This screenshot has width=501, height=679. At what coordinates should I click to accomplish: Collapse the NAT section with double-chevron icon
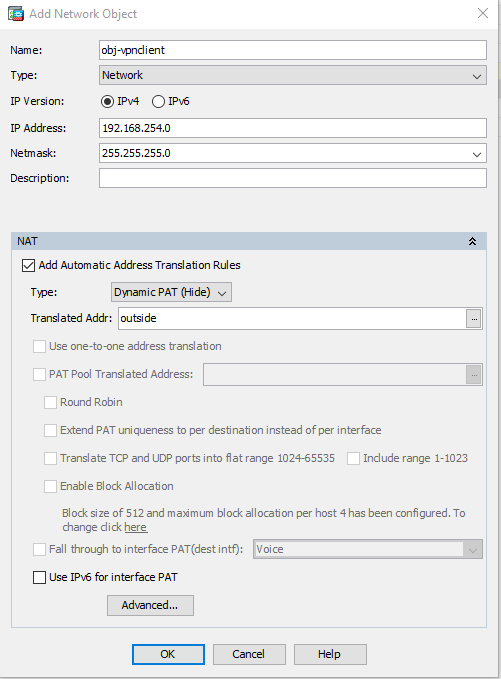click(472, 241)
